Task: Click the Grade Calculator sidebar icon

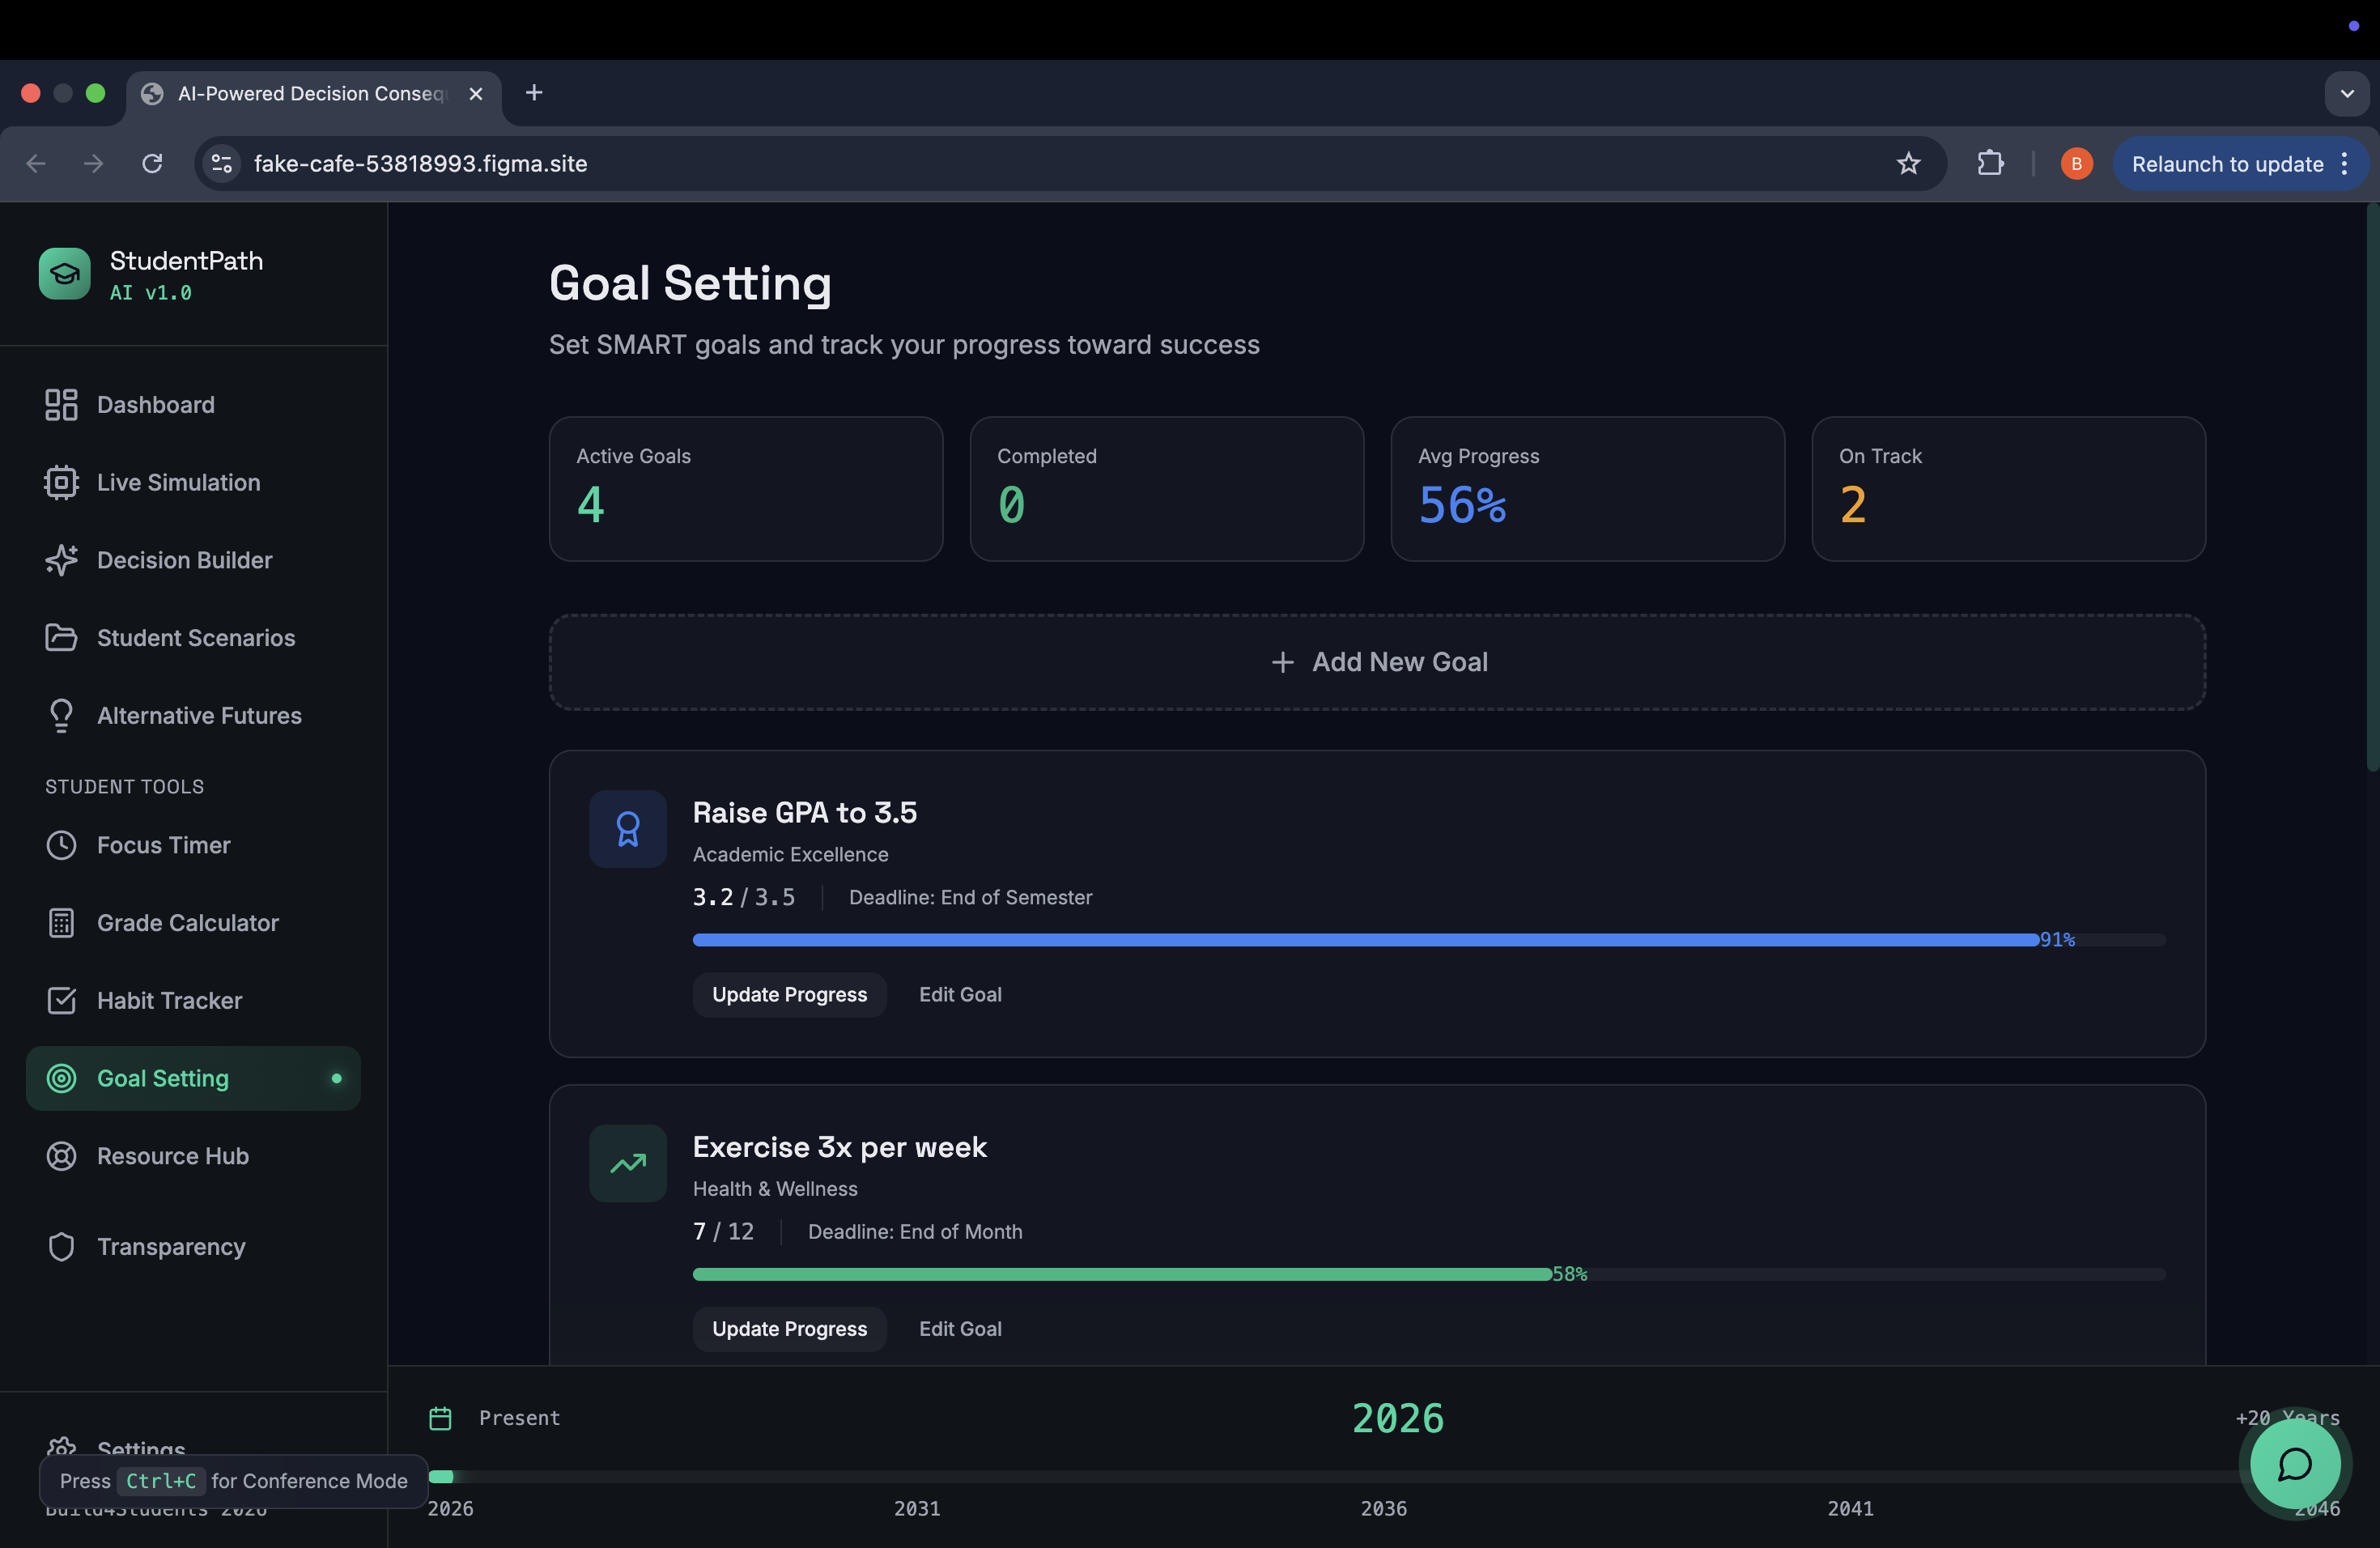Action: (61, 923)
